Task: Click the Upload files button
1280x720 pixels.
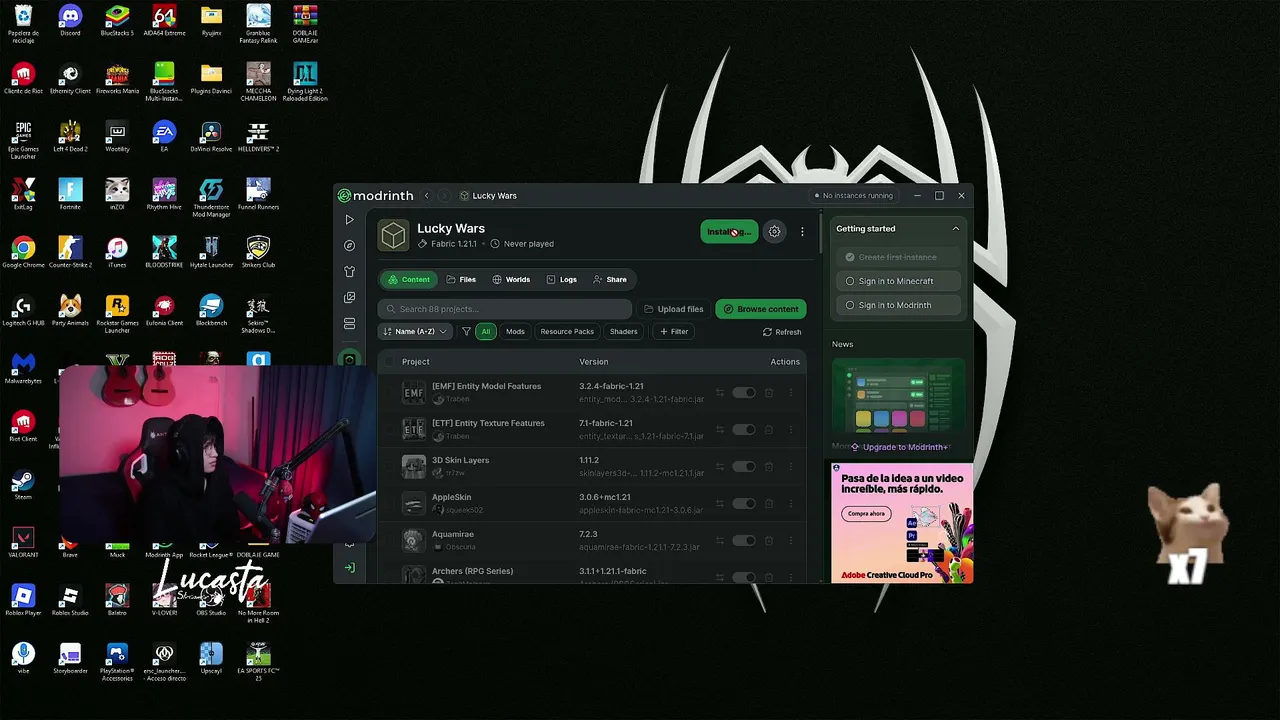Action: 674,309
